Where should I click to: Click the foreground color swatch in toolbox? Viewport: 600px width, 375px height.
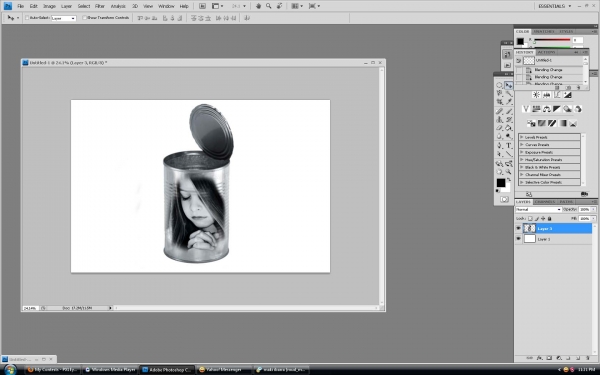501,183
